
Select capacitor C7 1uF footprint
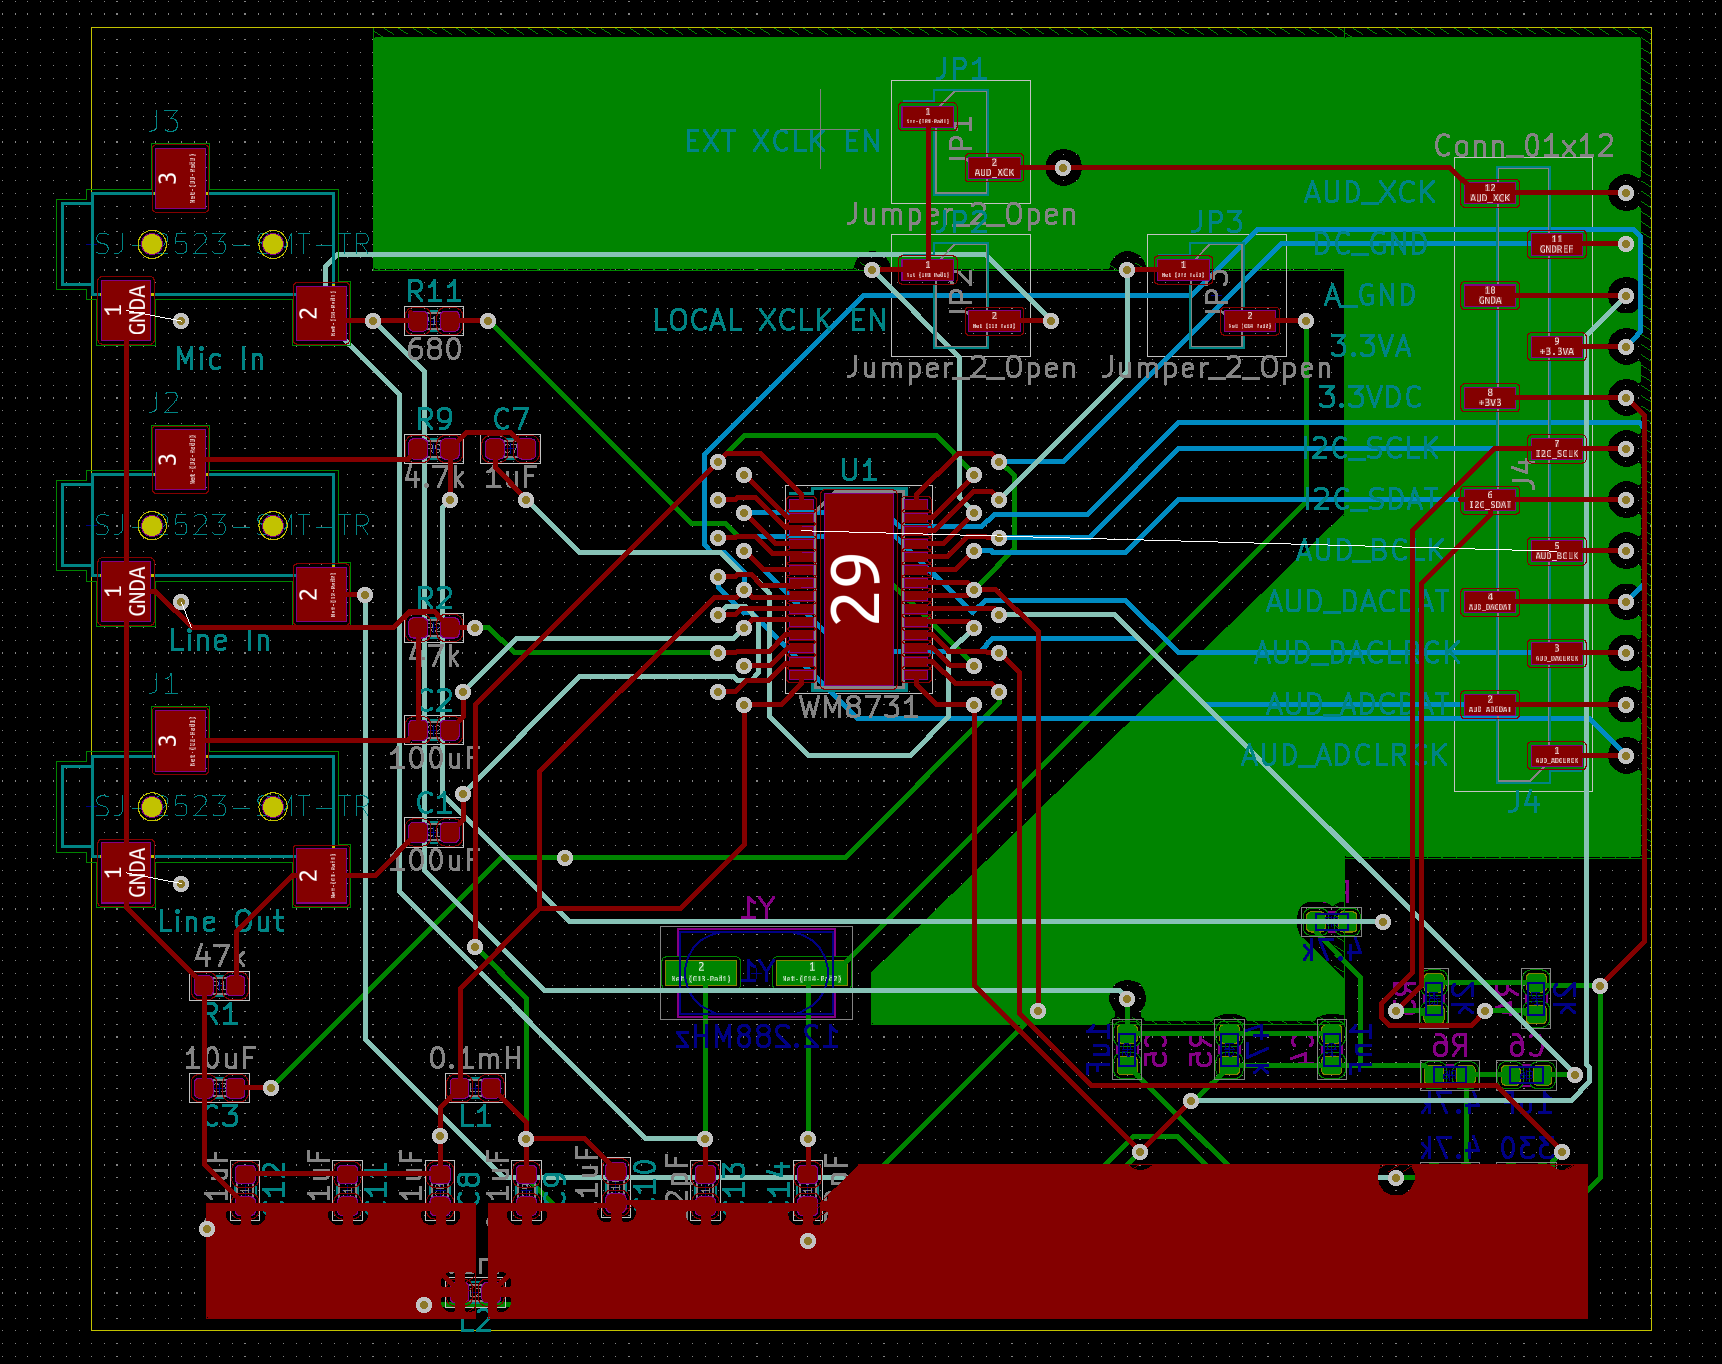click(510, 449)
